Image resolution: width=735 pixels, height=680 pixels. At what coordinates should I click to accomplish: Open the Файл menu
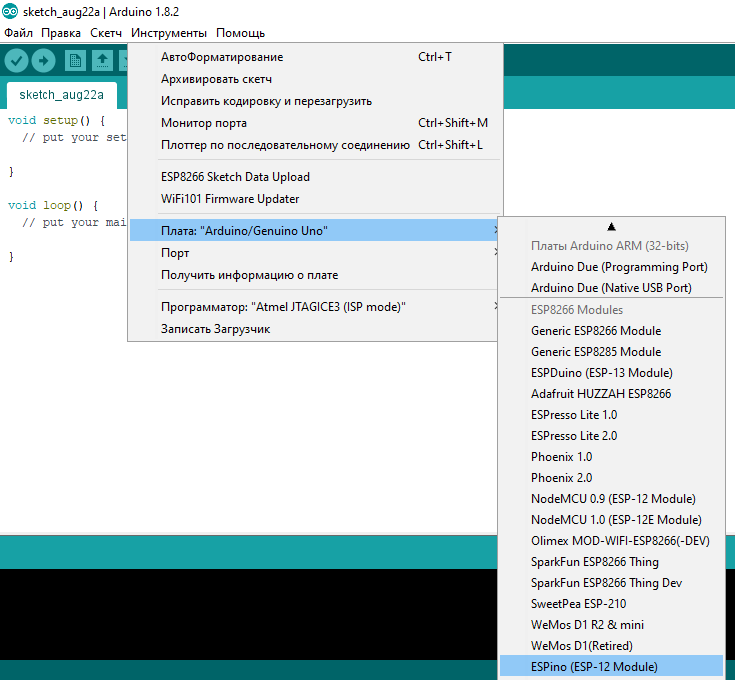point(18,33)
